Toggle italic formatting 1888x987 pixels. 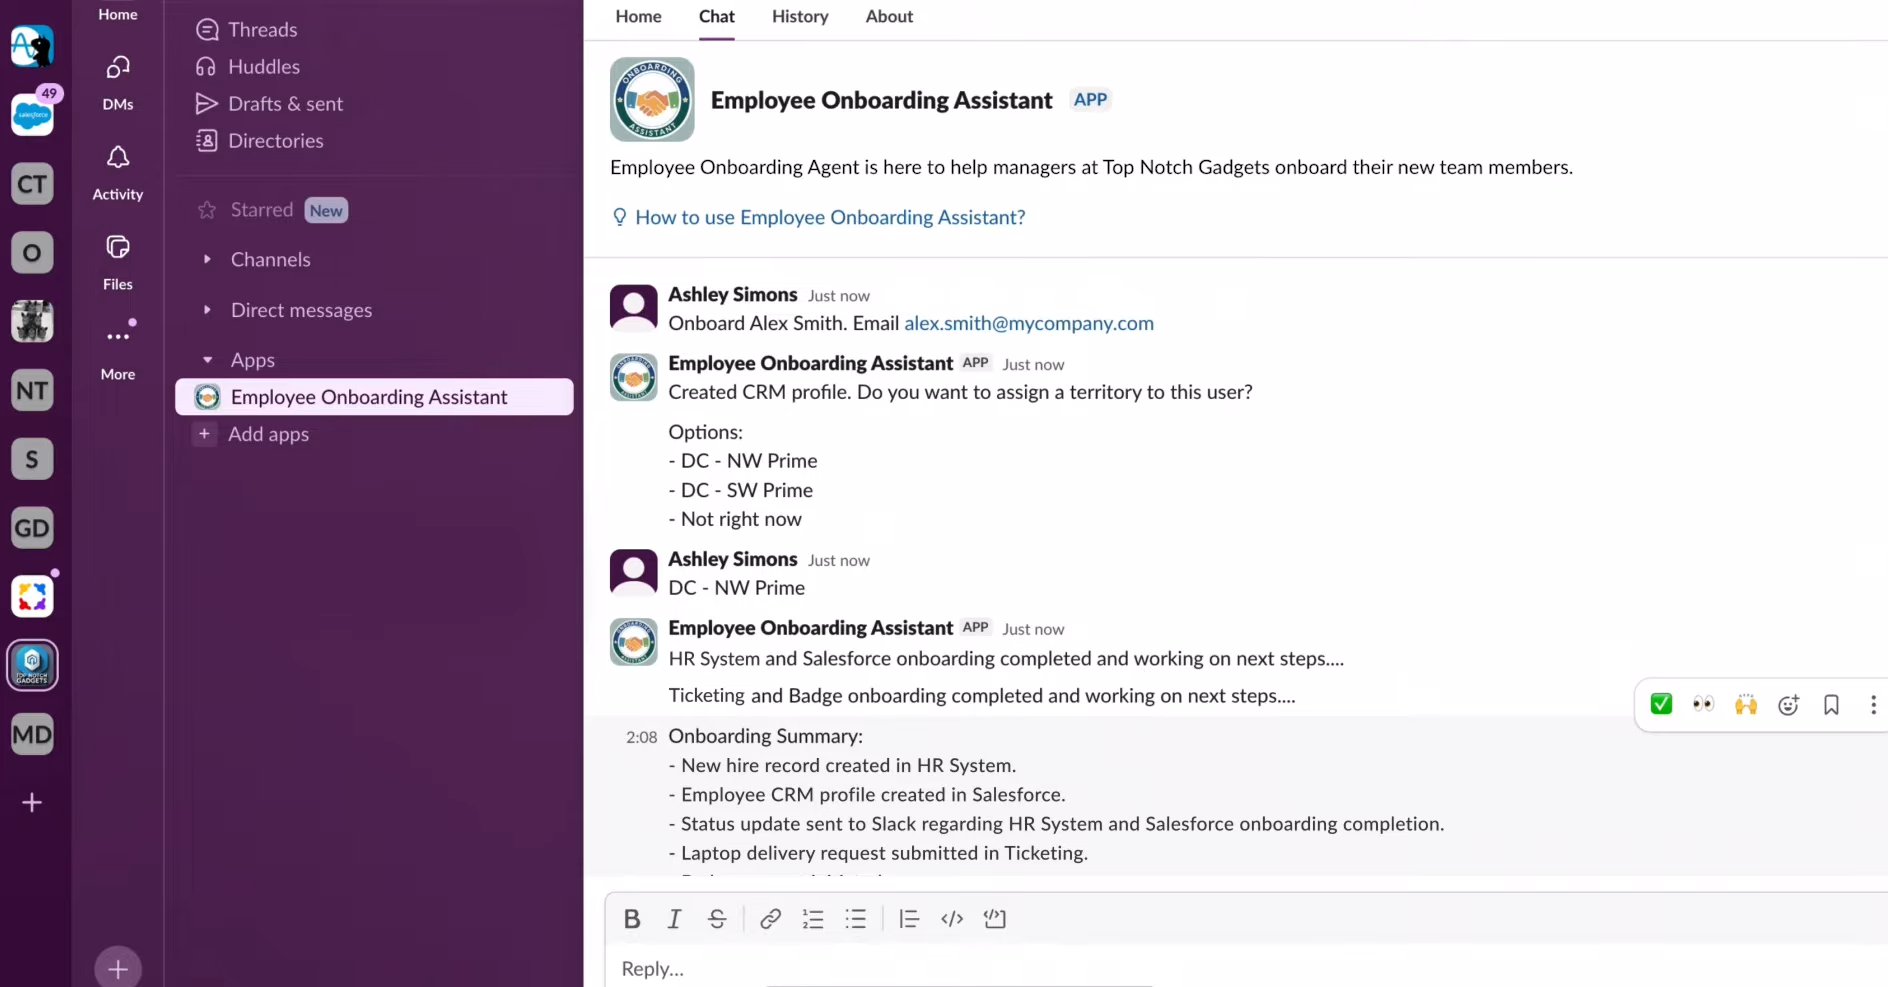(x=674, y=919)
